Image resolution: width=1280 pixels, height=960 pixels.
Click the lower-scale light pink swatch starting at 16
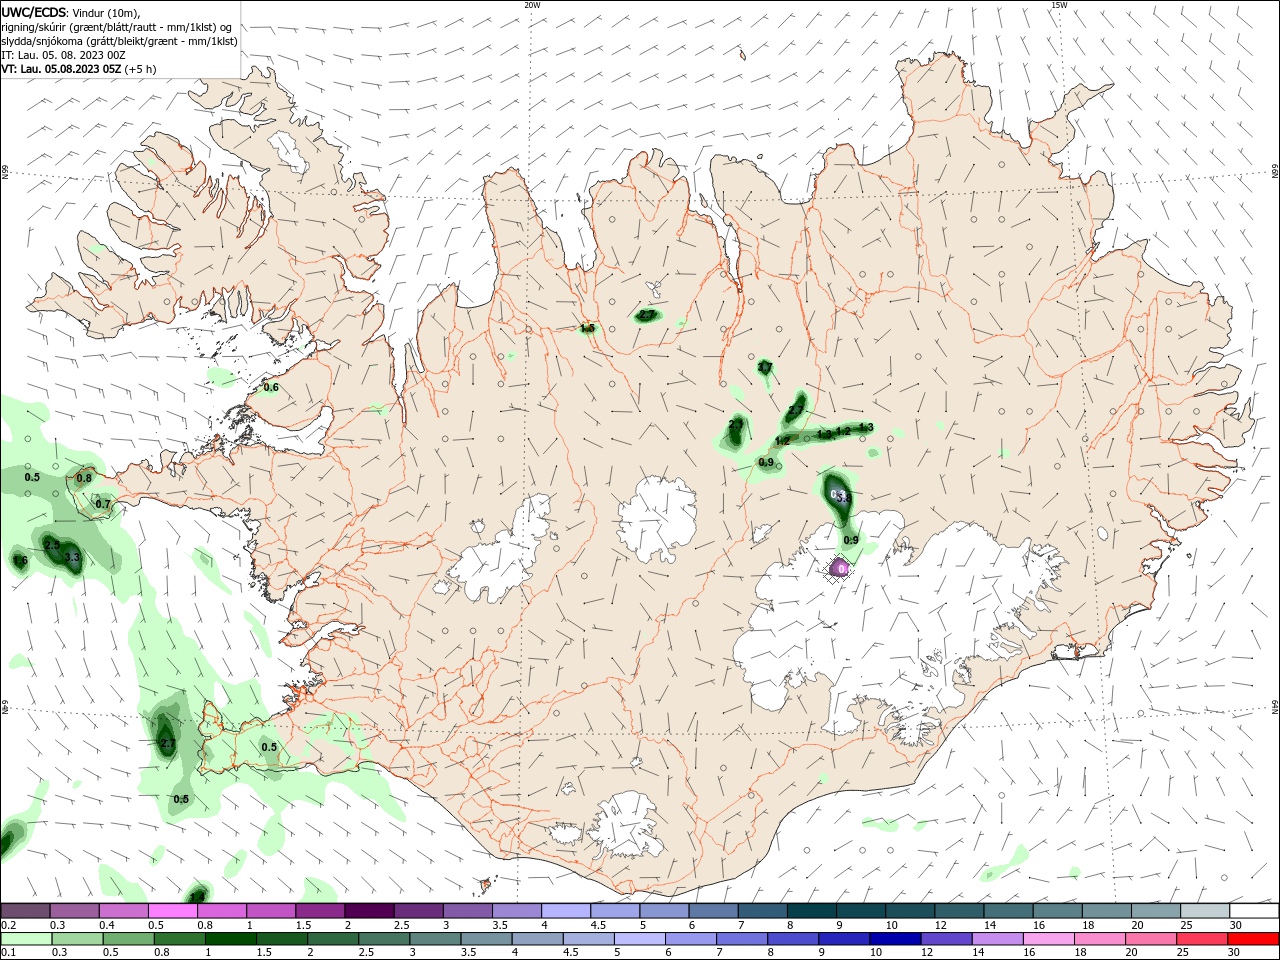click(x=1049, y=939)
